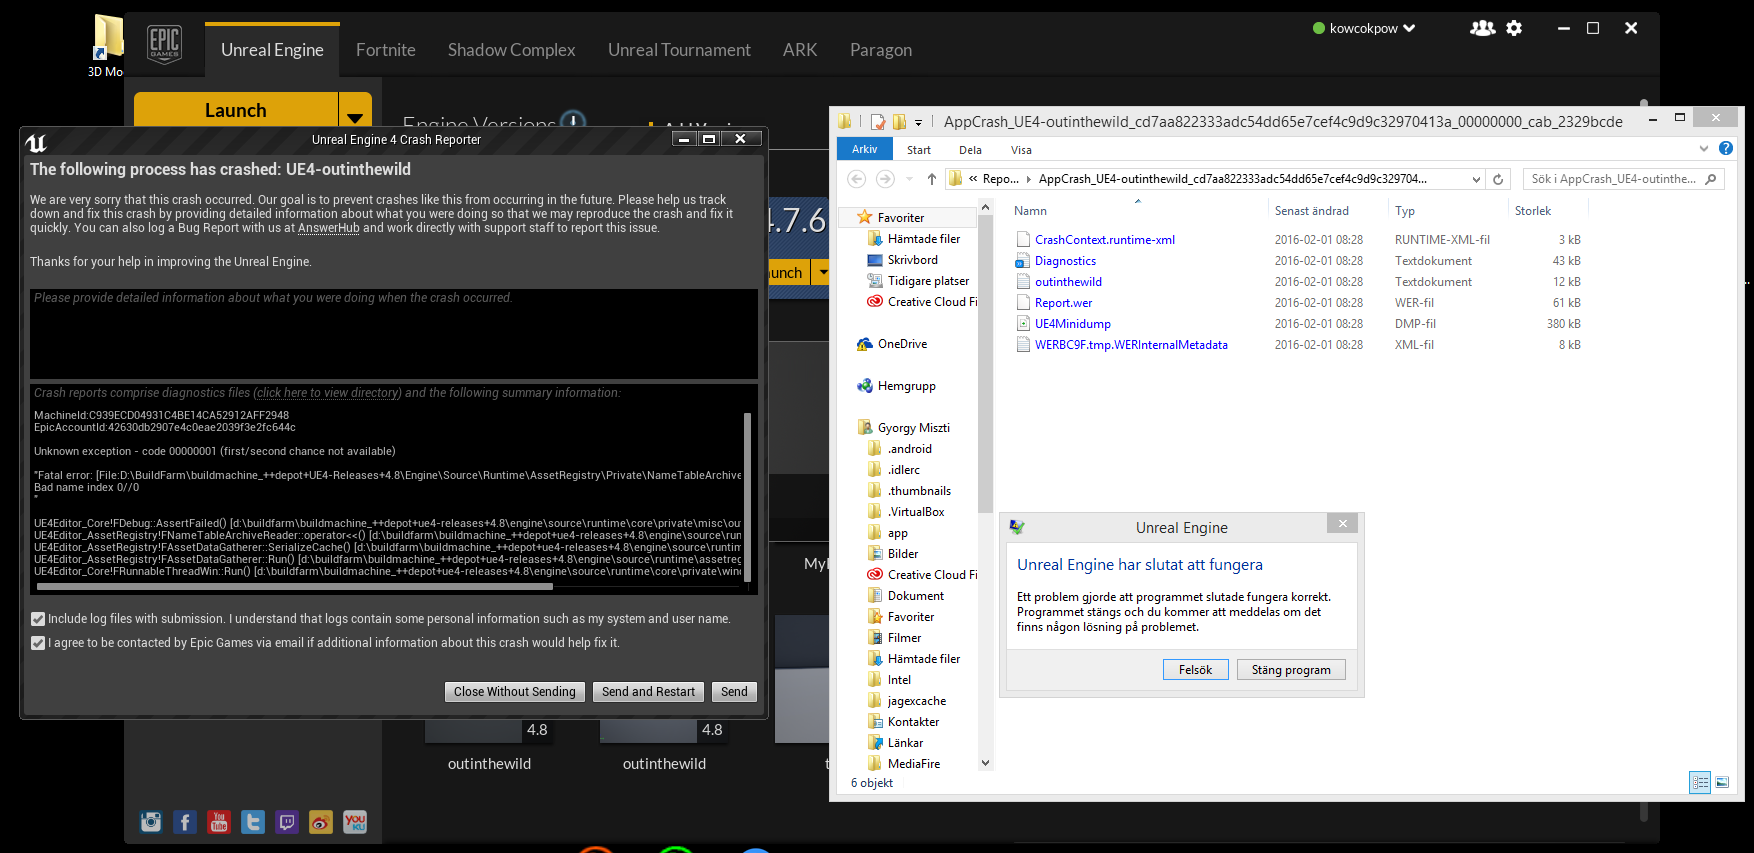
Task: Open the Facebook social icon
Action: [185, 822]
